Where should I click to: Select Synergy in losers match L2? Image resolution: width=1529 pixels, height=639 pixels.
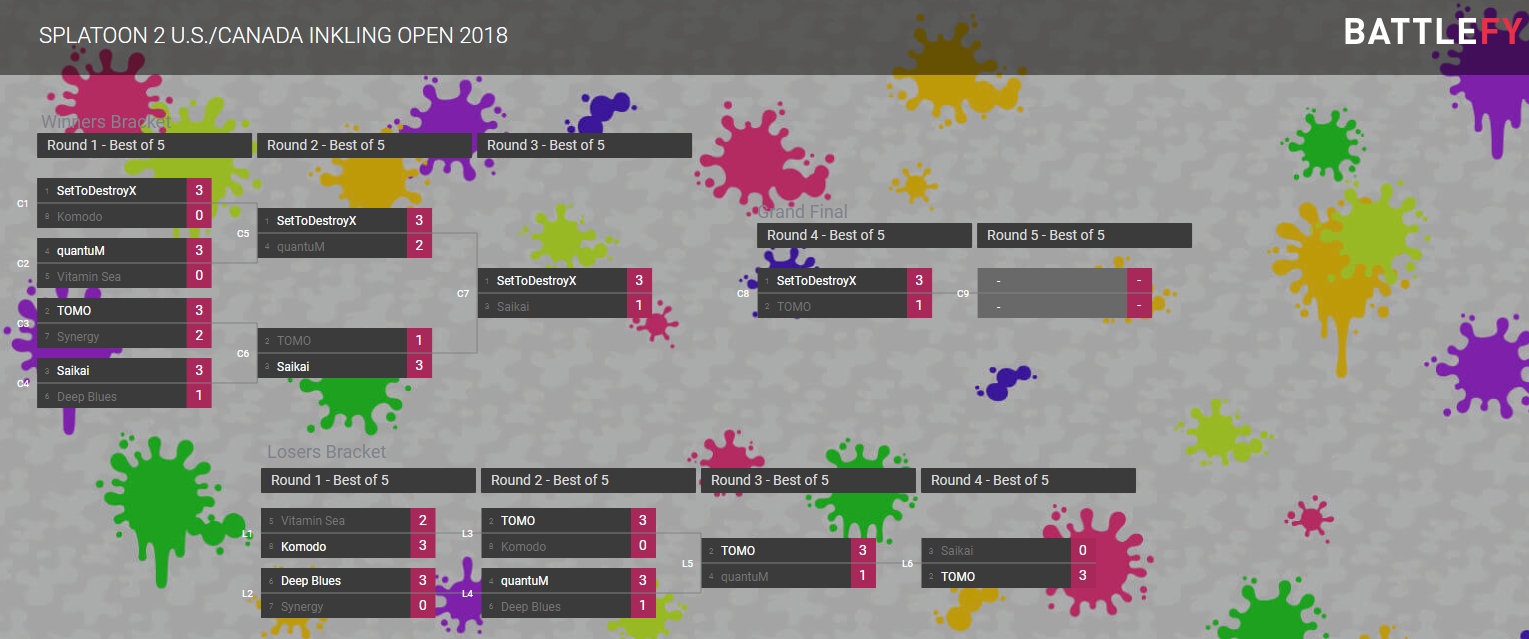pos(335,606)
